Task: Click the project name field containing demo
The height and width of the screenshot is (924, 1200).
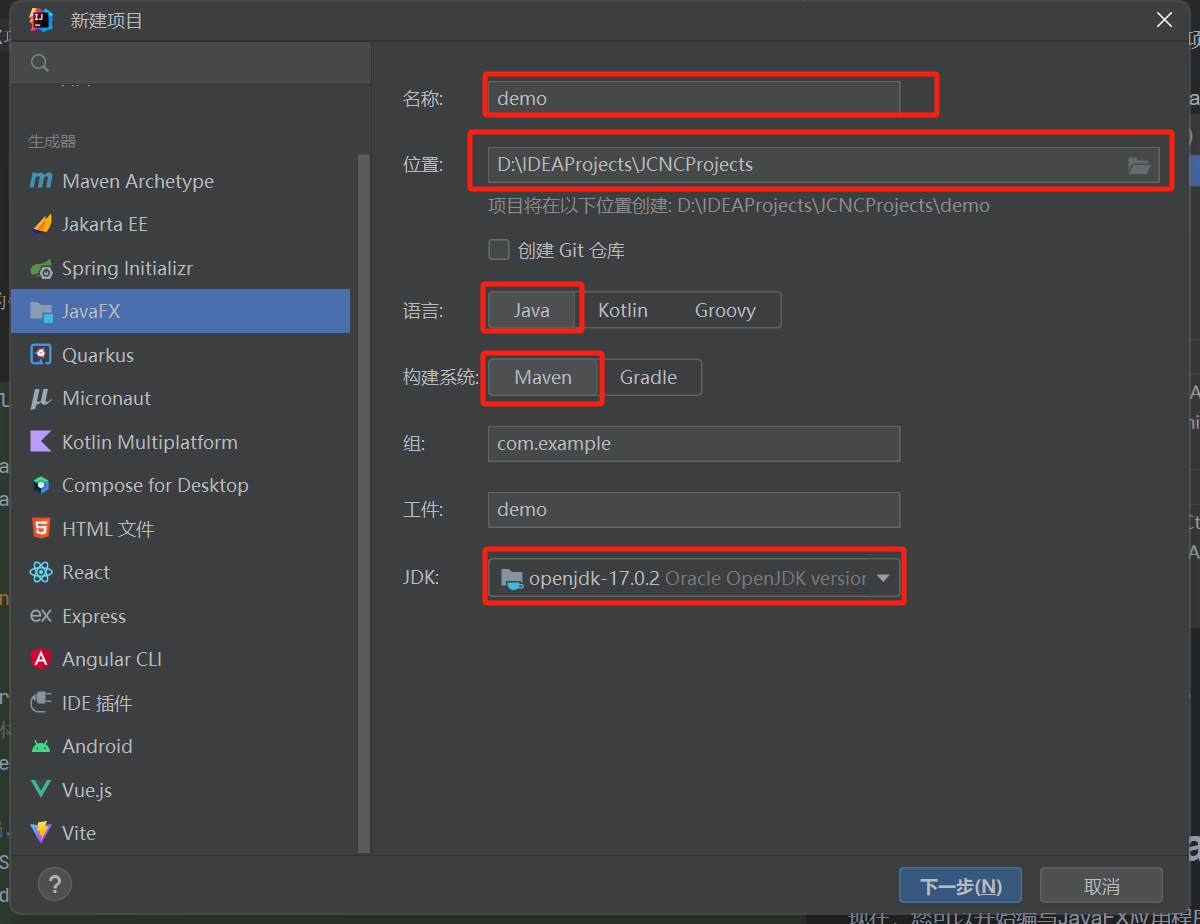Action: click(693, 98)
